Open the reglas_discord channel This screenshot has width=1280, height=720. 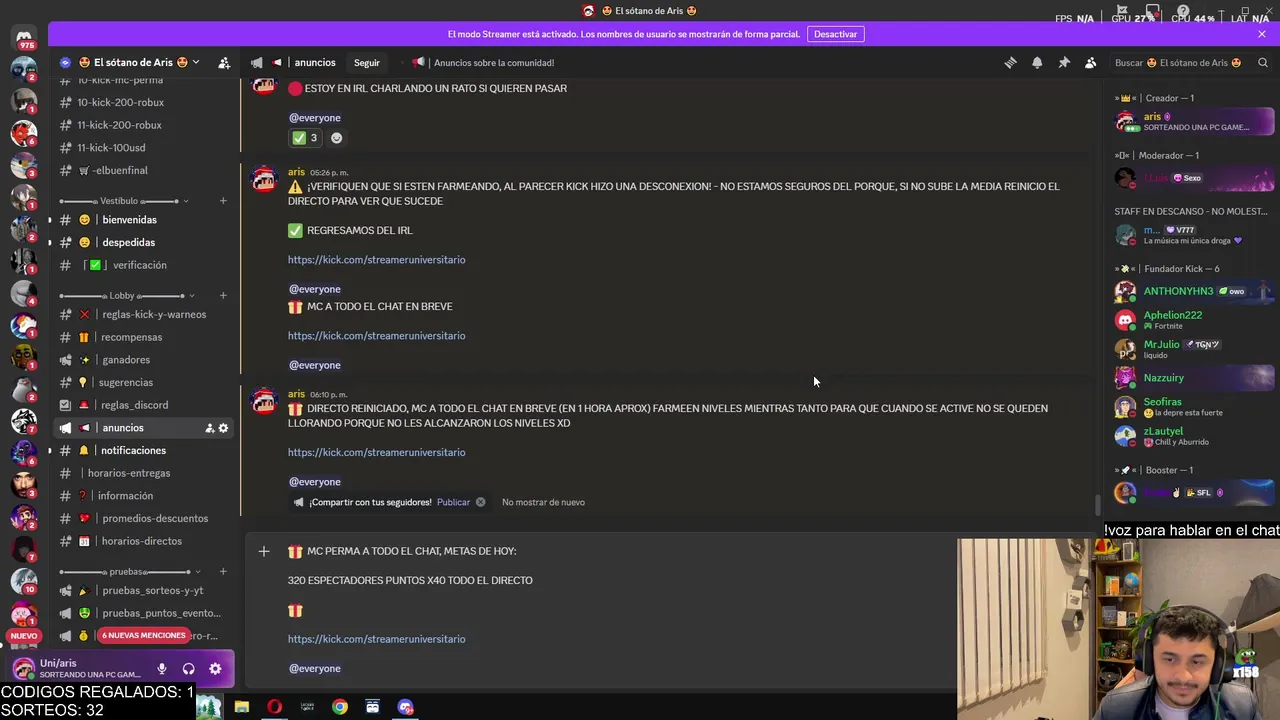pyautogui.click(x=143, y=405)
